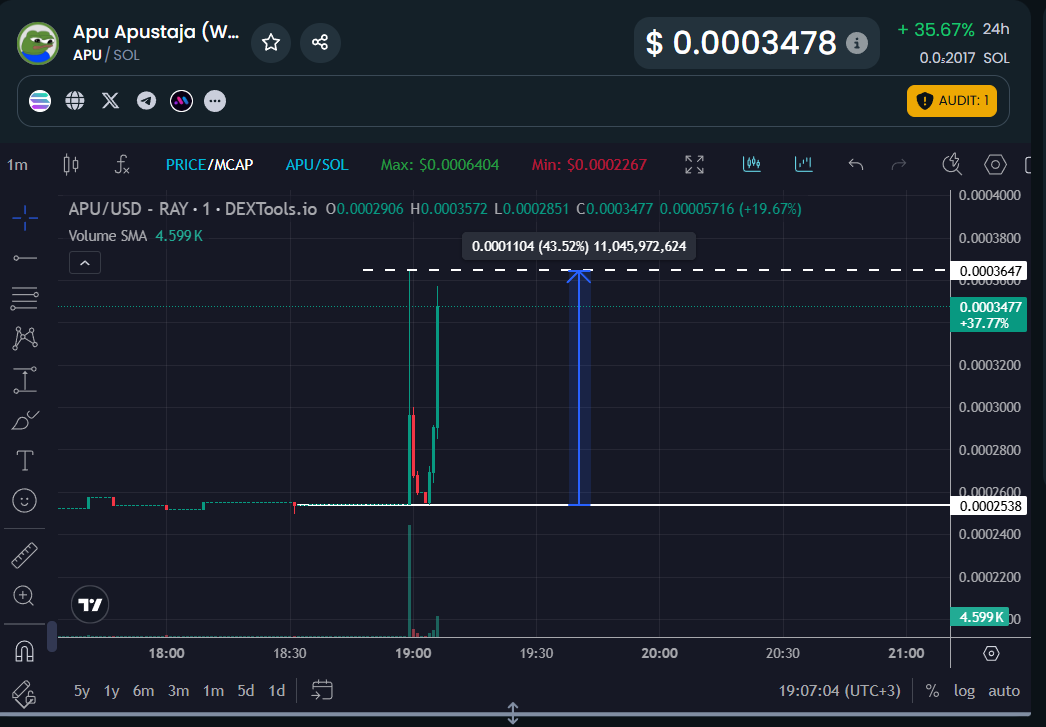The height and width of the screenshot is (727, 1046).
Task: Open the candlestick chart type dropdown
Action: coord(70,164)
